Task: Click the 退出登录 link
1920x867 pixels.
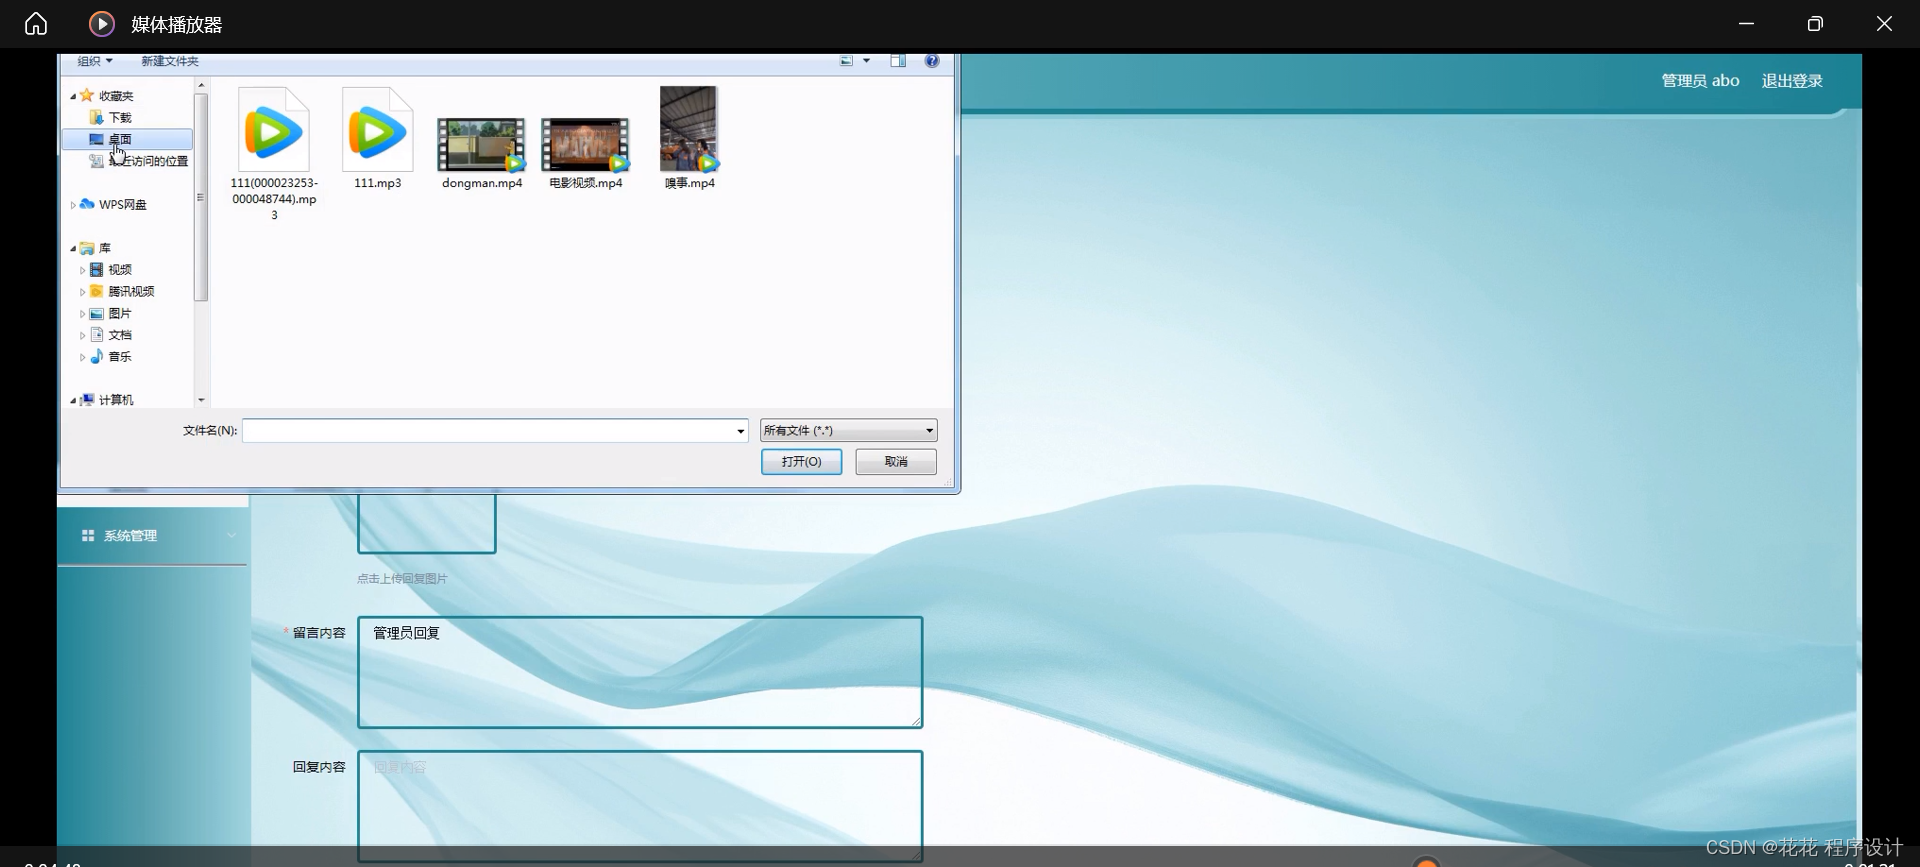Action: click(1792, 81)
